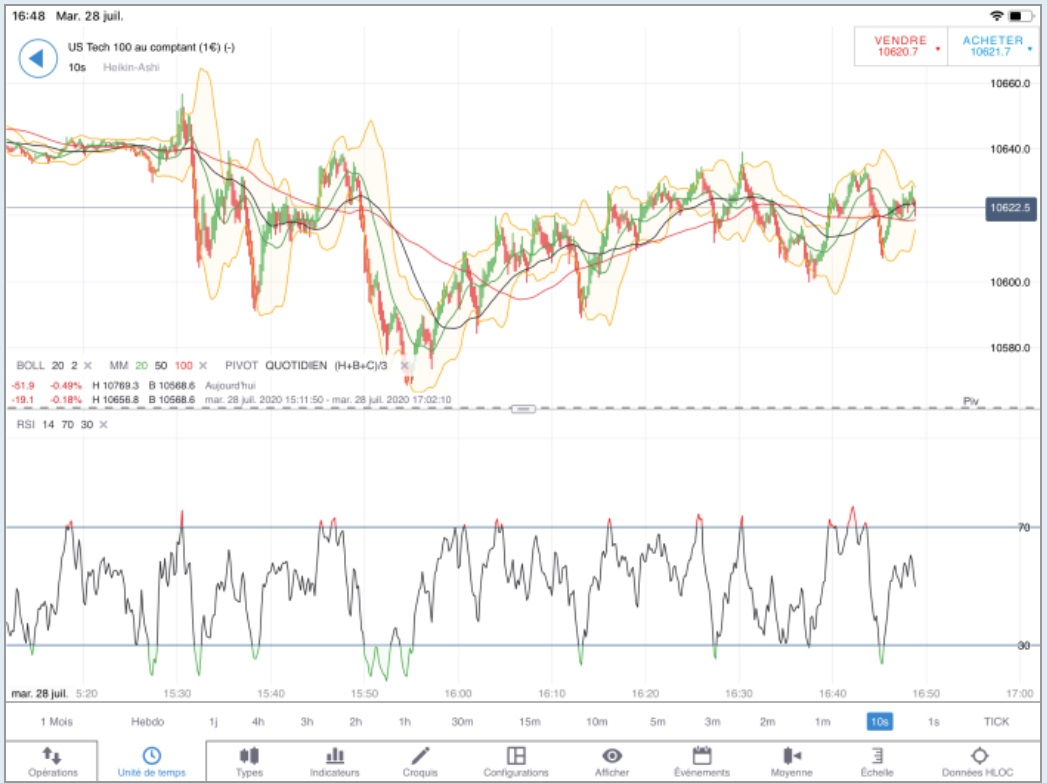Select the 1j timeframe

(x=214, y=722)
